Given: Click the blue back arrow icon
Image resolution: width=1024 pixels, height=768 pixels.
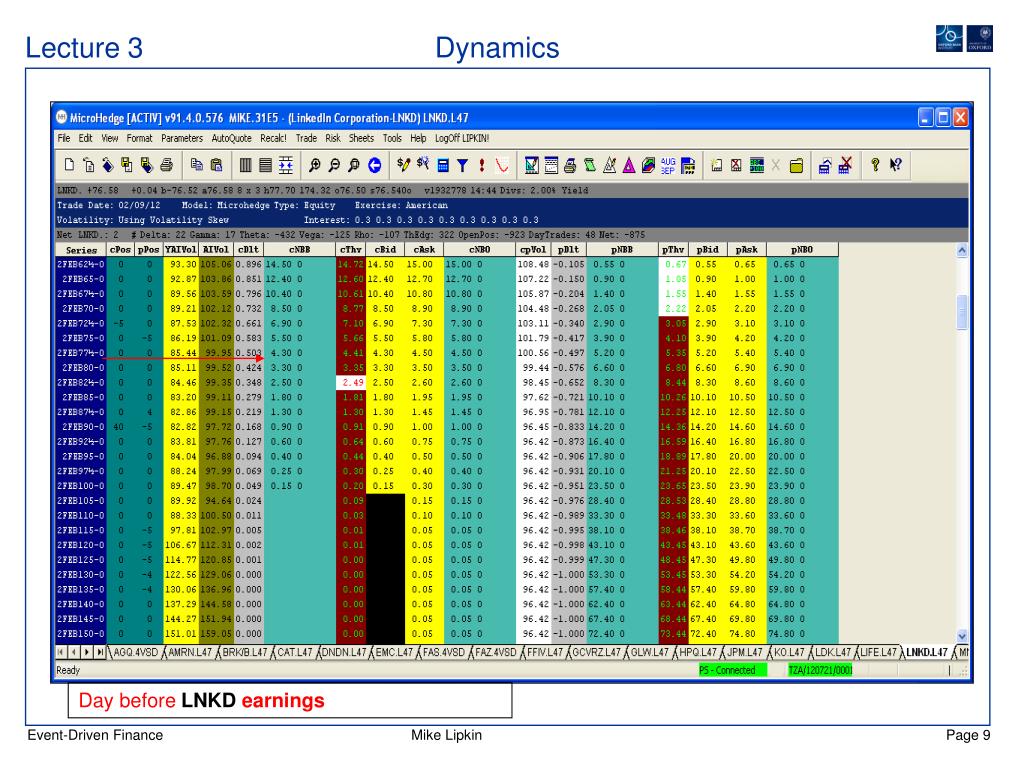Looking at the screenshot, I should [375, 165].
